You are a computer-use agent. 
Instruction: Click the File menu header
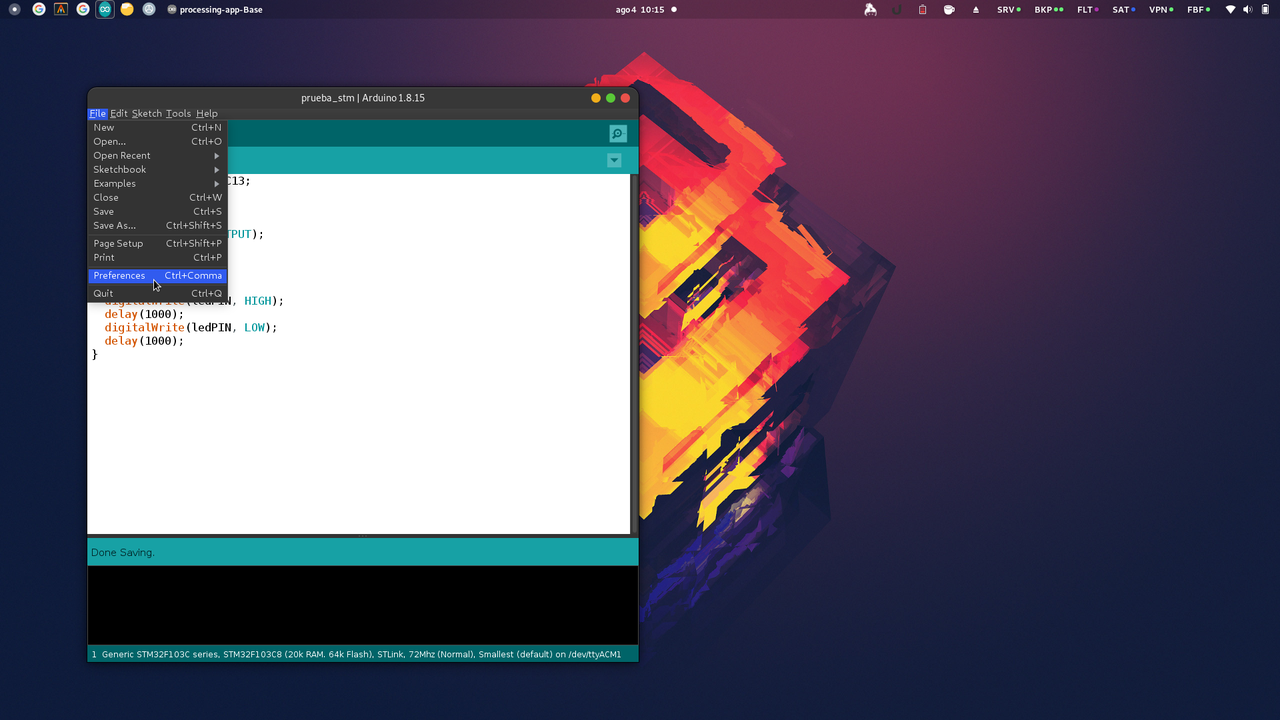[97, 113]
